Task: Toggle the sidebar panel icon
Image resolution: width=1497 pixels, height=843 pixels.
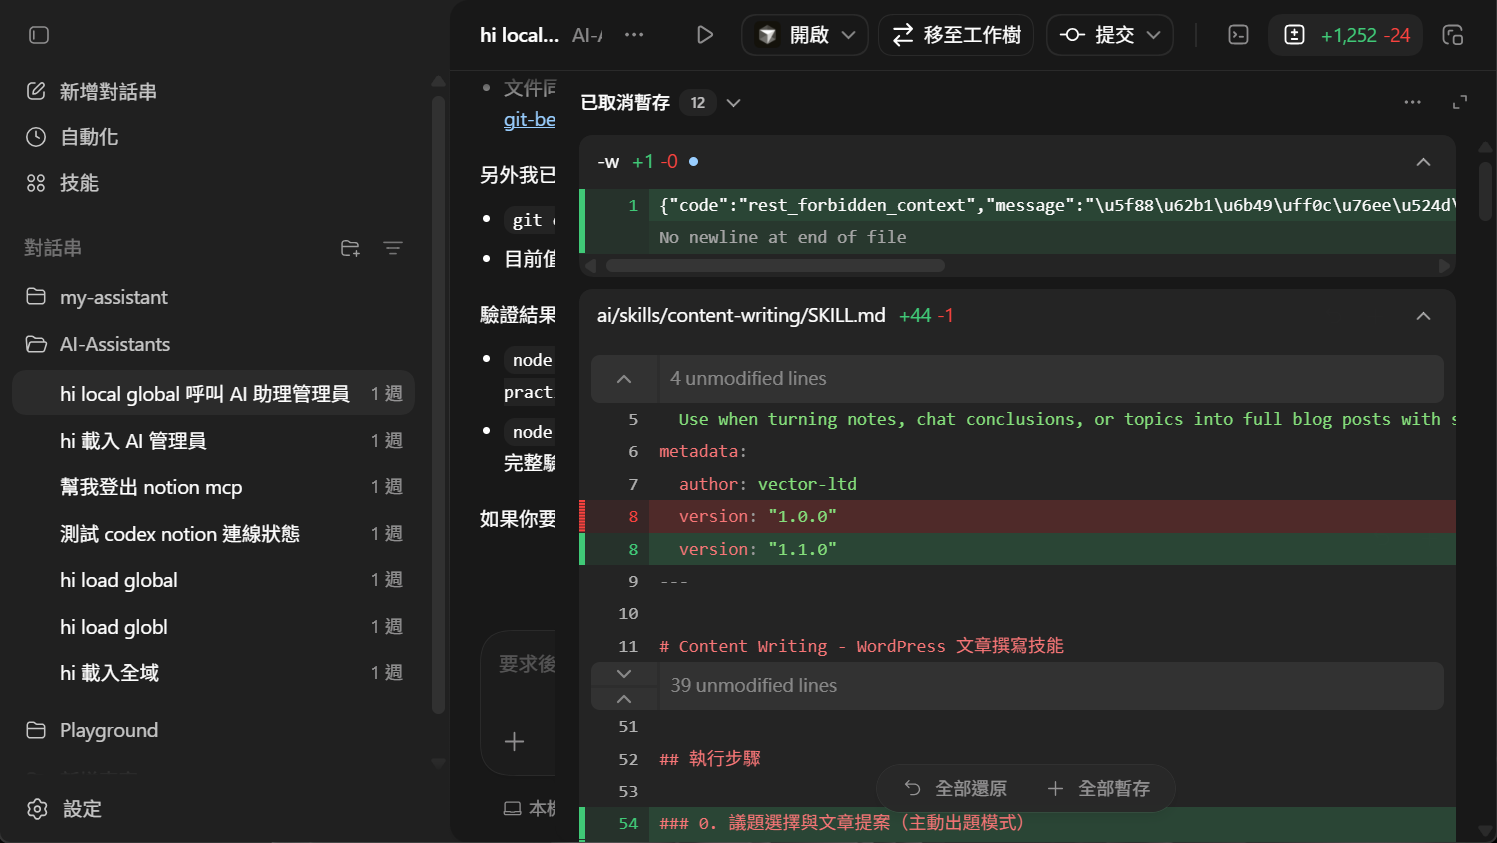Action: click(x=39, y=35)
